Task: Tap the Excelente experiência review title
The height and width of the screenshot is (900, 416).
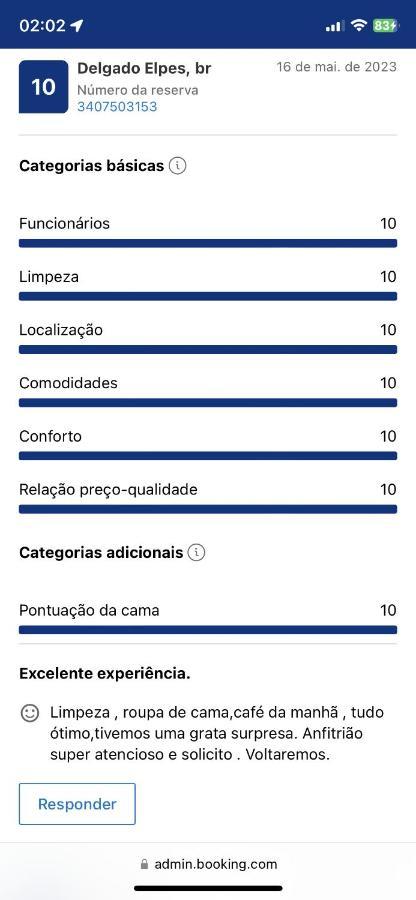Action: (x=105, y=674)
